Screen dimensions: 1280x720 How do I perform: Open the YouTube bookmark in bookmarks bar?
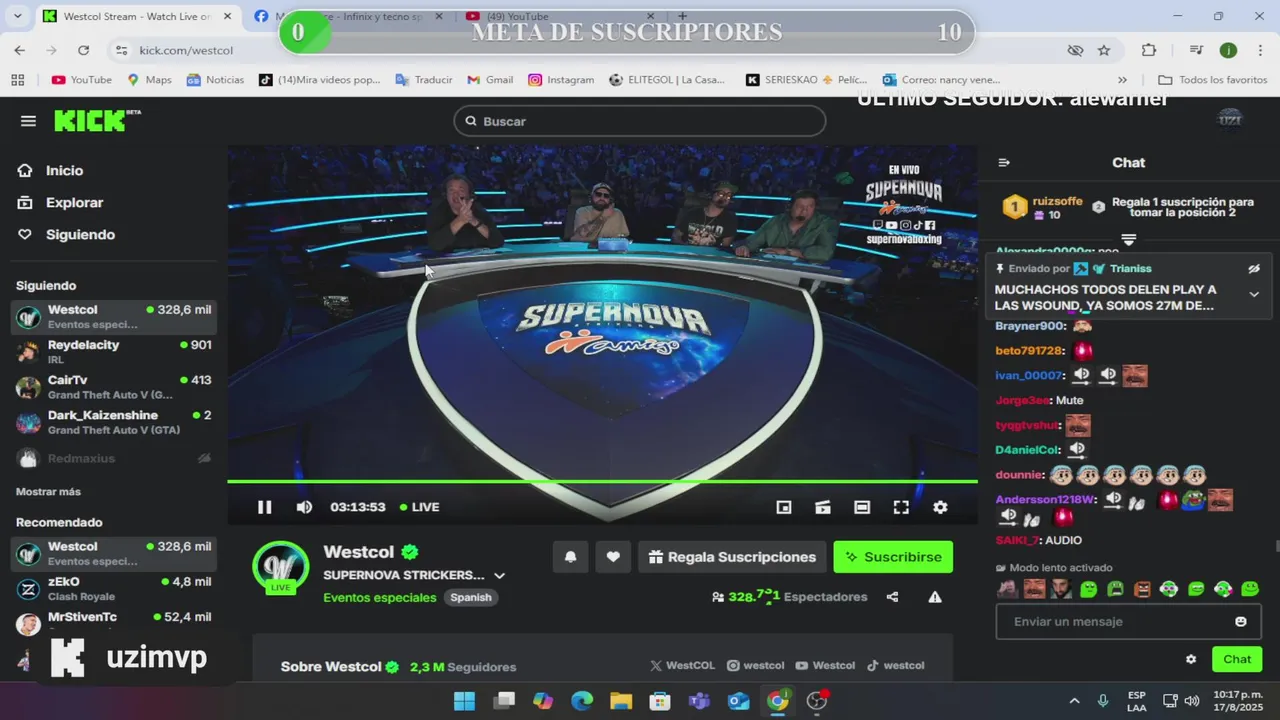coord(81,80)
